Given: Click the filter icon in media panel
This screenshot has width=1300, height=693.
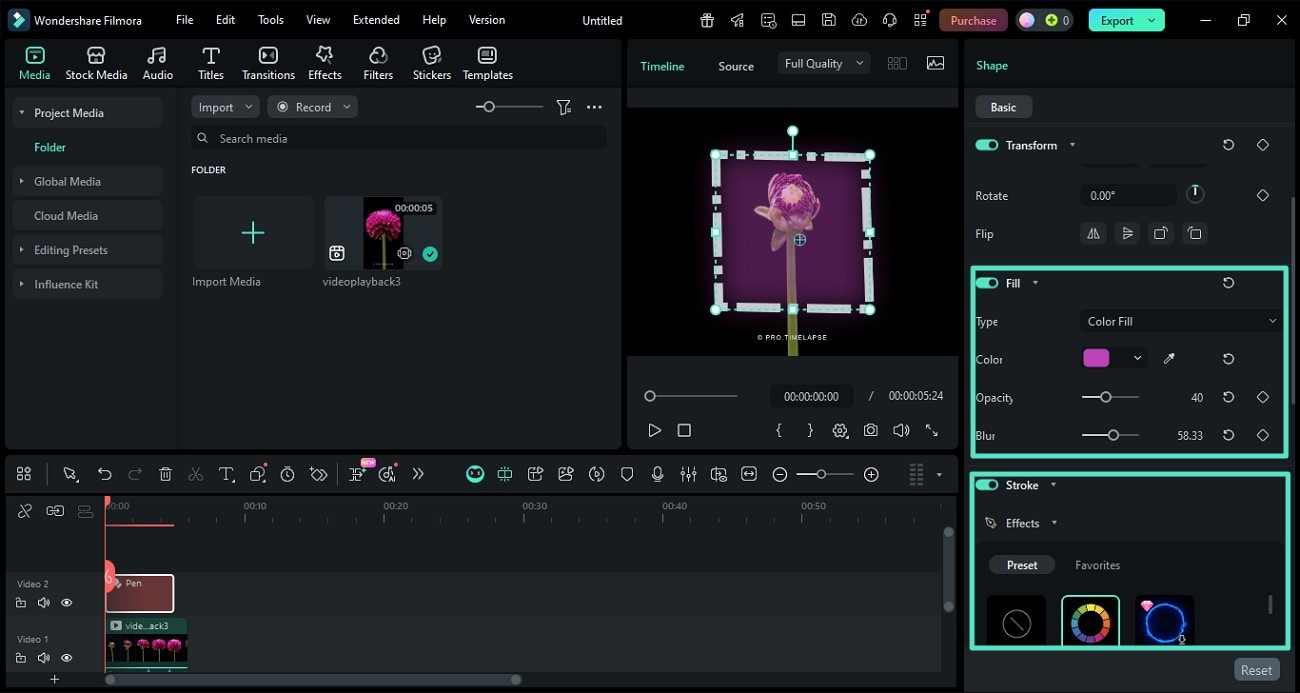Looking at the screenshot, I should pos(564,107).
